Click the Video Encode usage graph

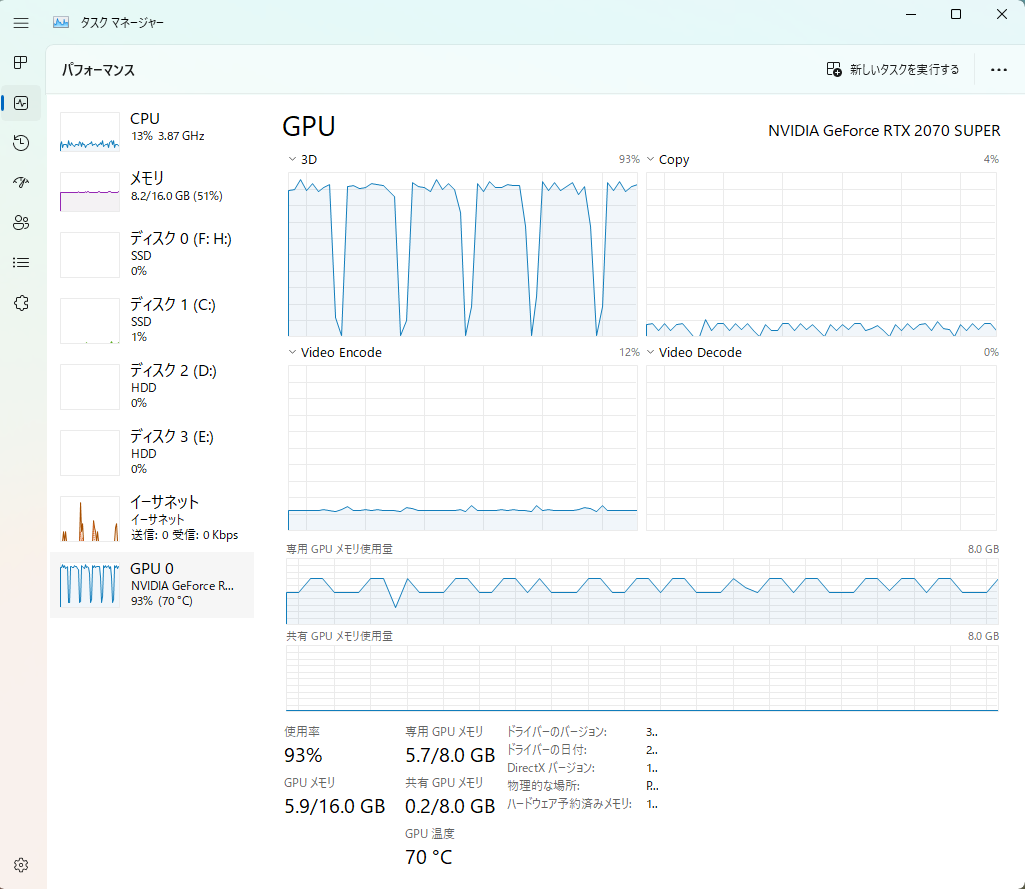(x=462, y=448)
